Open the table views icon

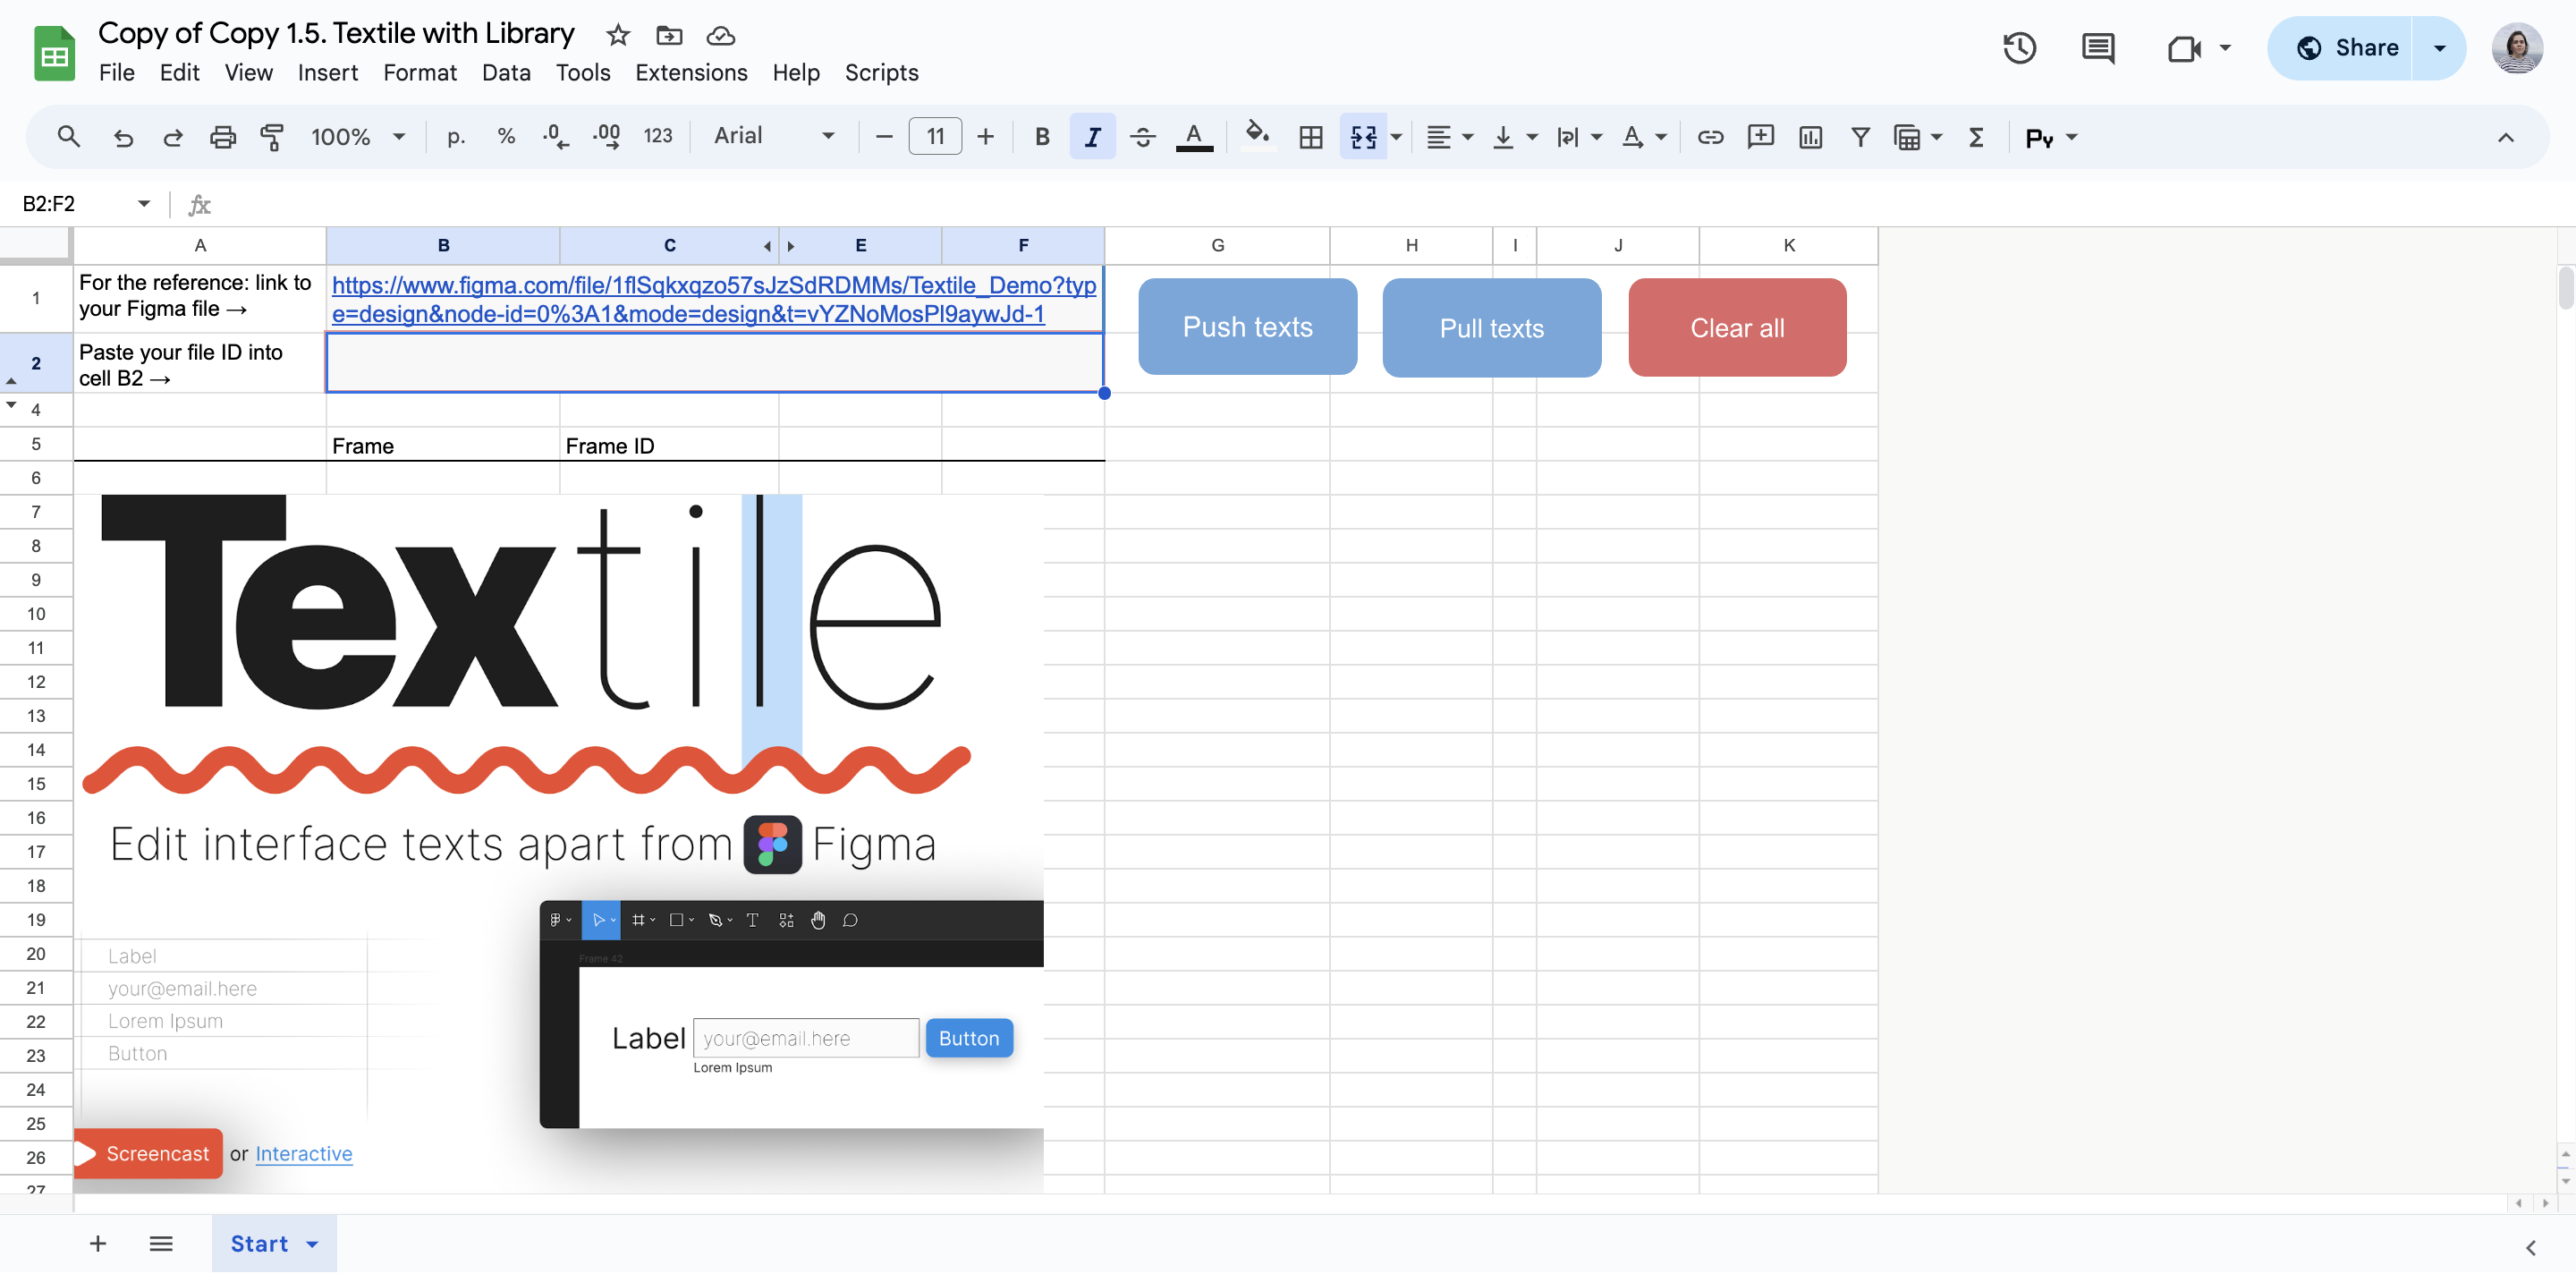1907,137
